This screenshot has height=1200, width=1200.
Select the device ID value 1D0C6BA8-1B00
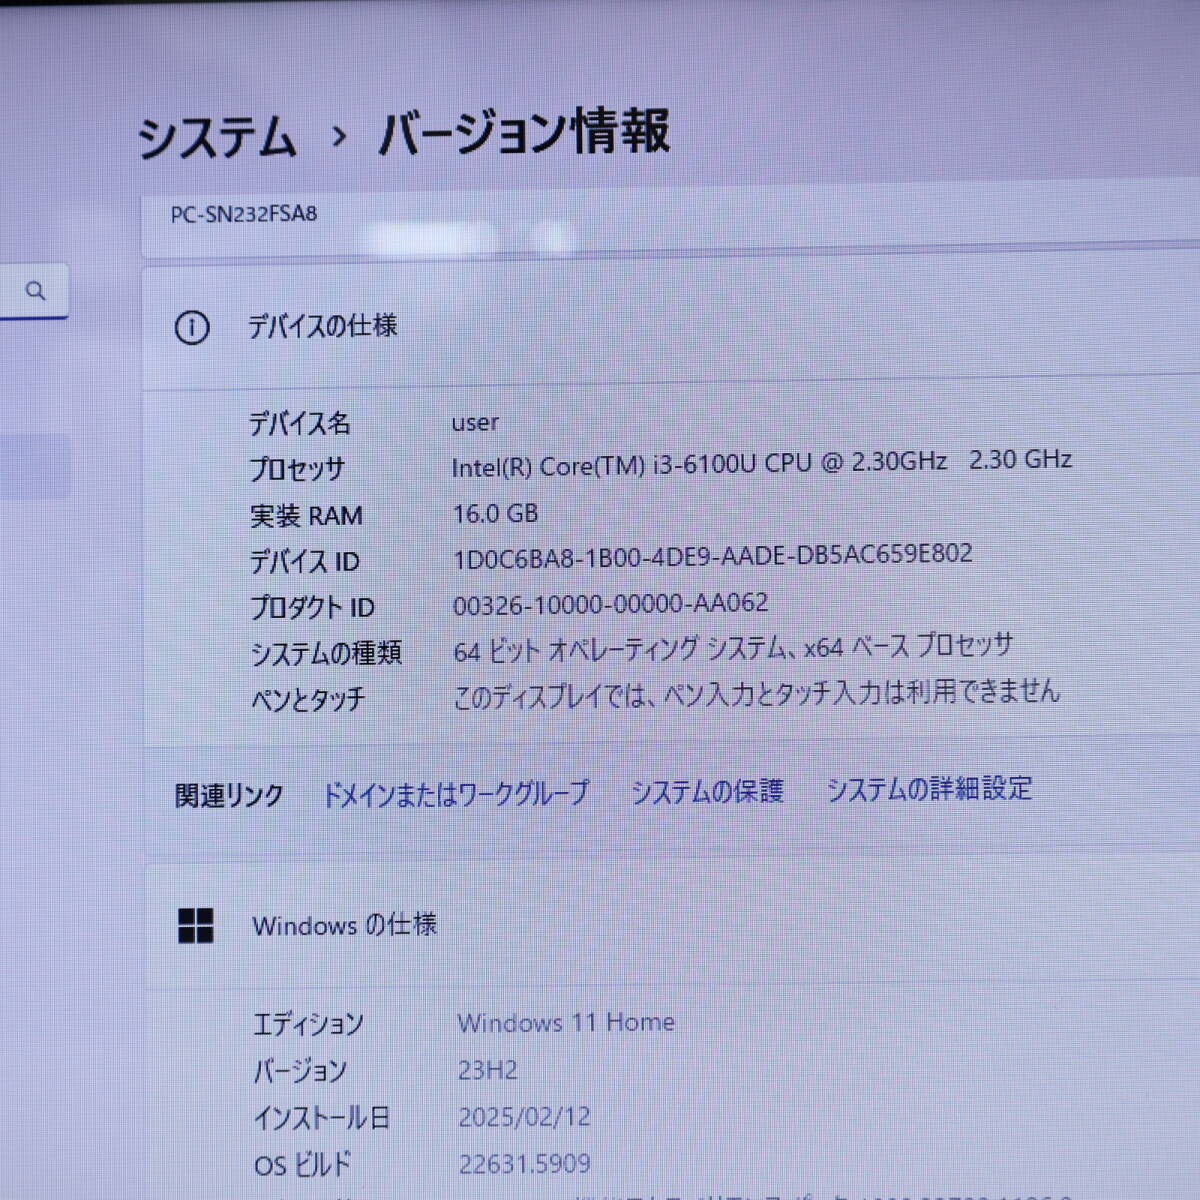tap(713, 555)
